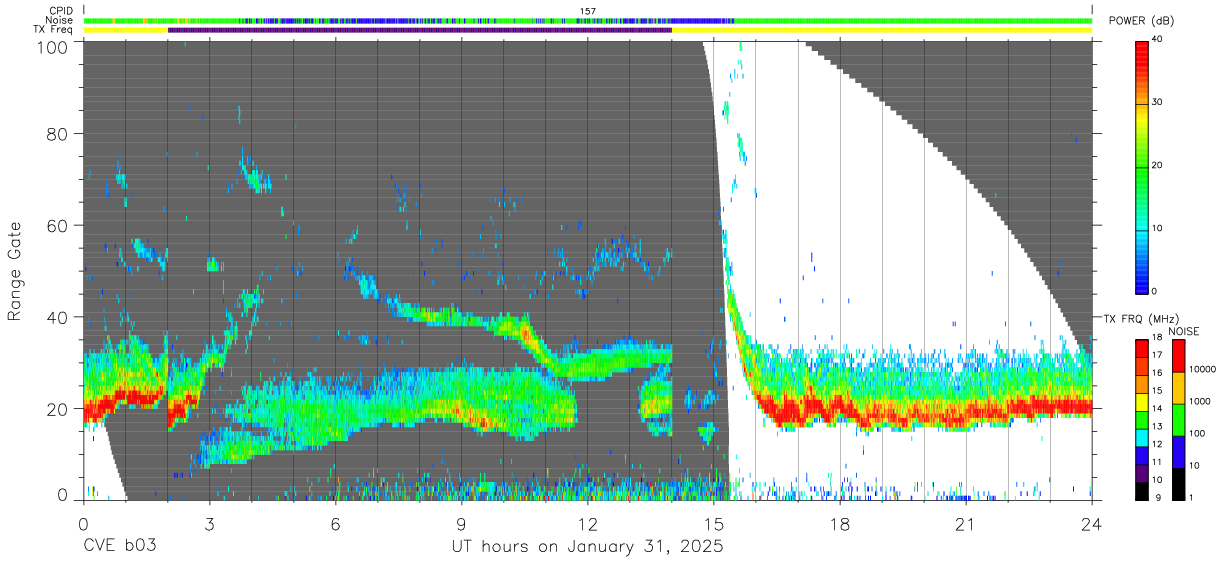This screenshot has width=1228, height=567.
Task: Click the 40 tick on Range Gate axis
Action: coord(57,317)
